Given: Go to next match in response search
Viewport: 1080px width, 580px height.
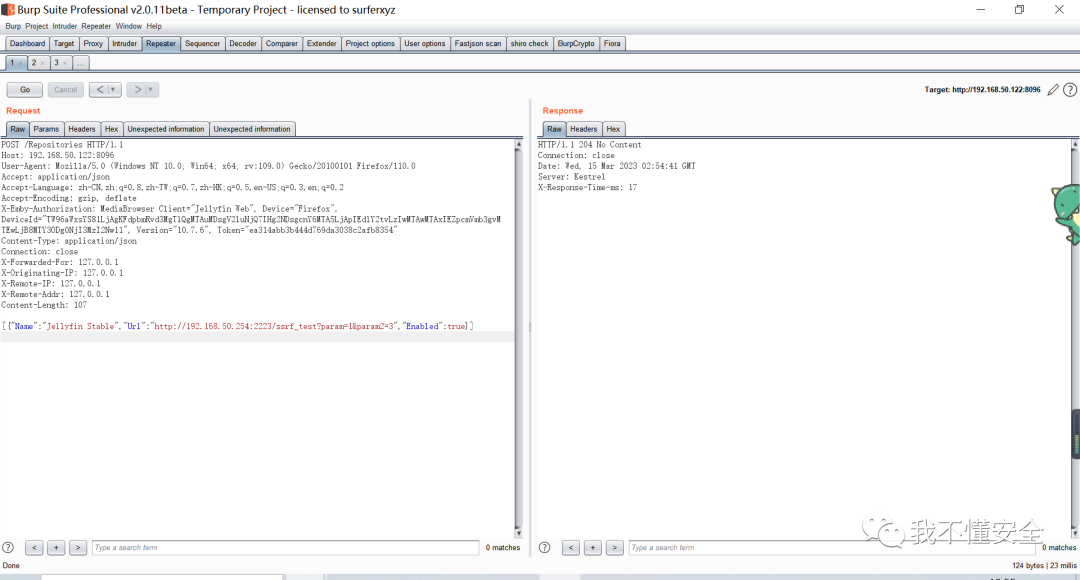Looking at the screenshot, I should [x=614, y=548].
